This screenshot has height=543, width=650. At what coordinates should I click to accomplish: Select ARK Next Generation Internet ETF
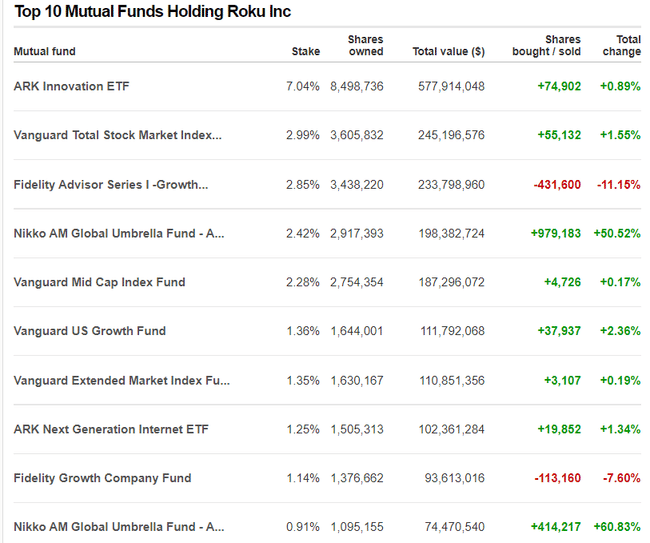tap(111, 429)
